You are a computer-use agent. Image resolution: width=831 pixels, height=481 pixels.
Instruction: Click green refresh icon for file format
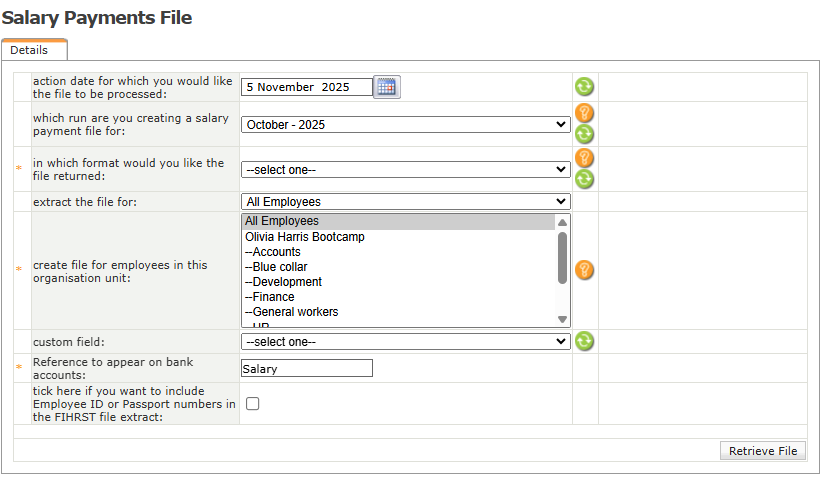click(584, 179)
